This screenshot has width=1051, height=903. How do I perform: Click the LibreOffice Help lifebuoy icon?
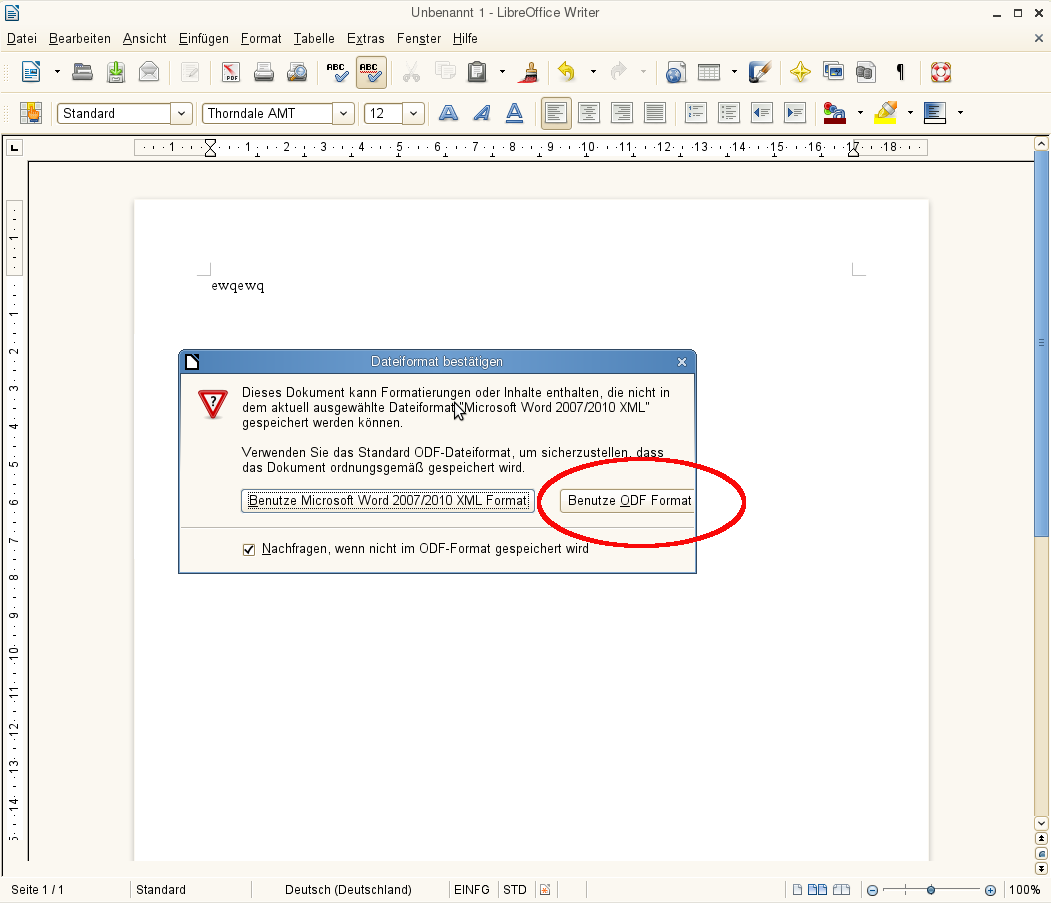(x=940, y=72)
